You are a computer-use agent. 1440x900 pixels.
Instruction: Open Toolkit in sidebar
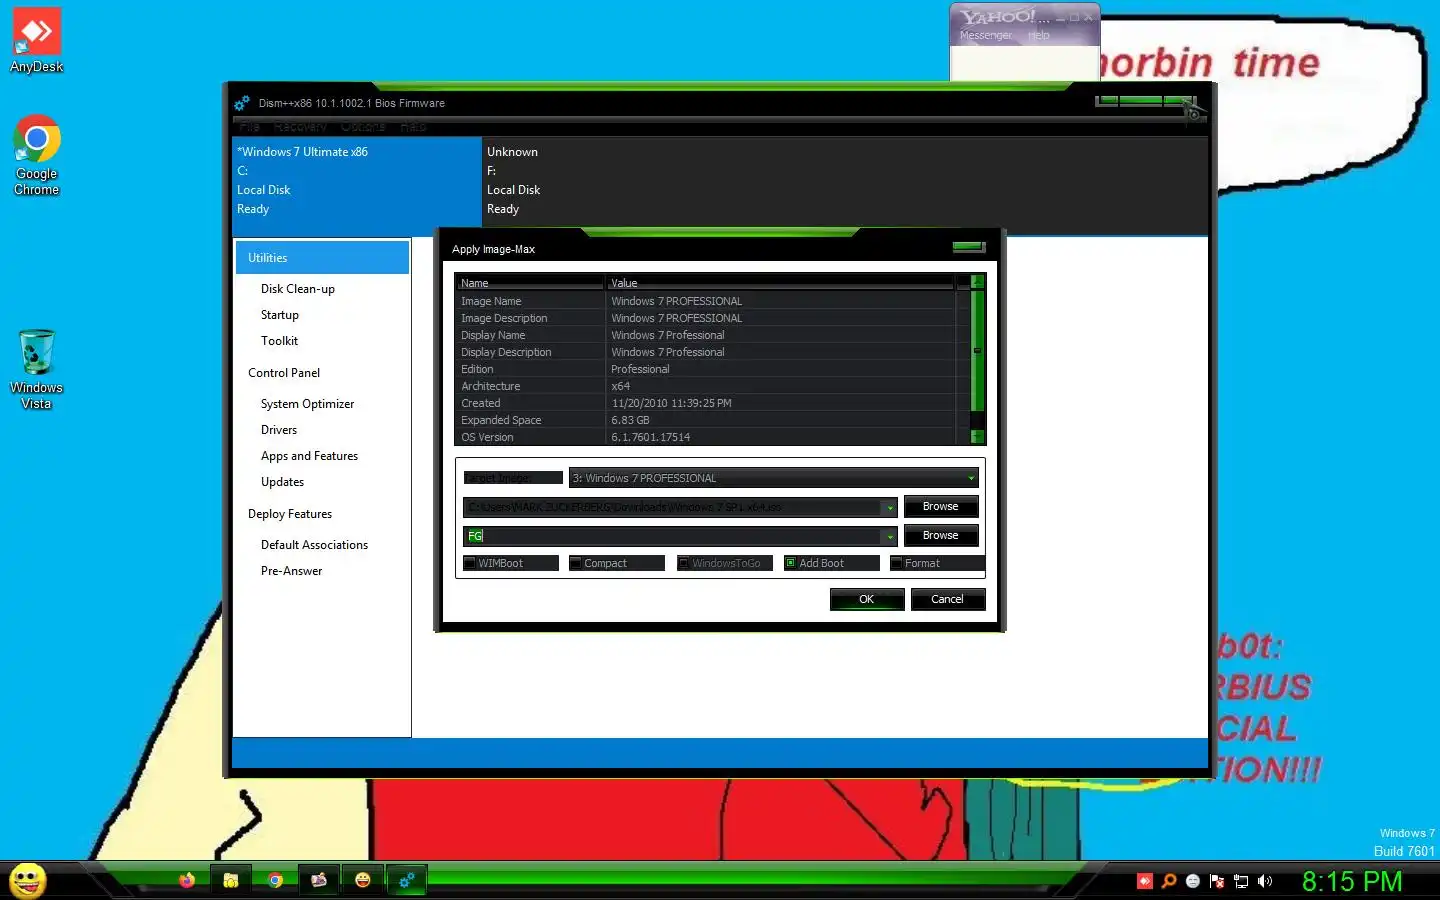click(x=279, y=341)
